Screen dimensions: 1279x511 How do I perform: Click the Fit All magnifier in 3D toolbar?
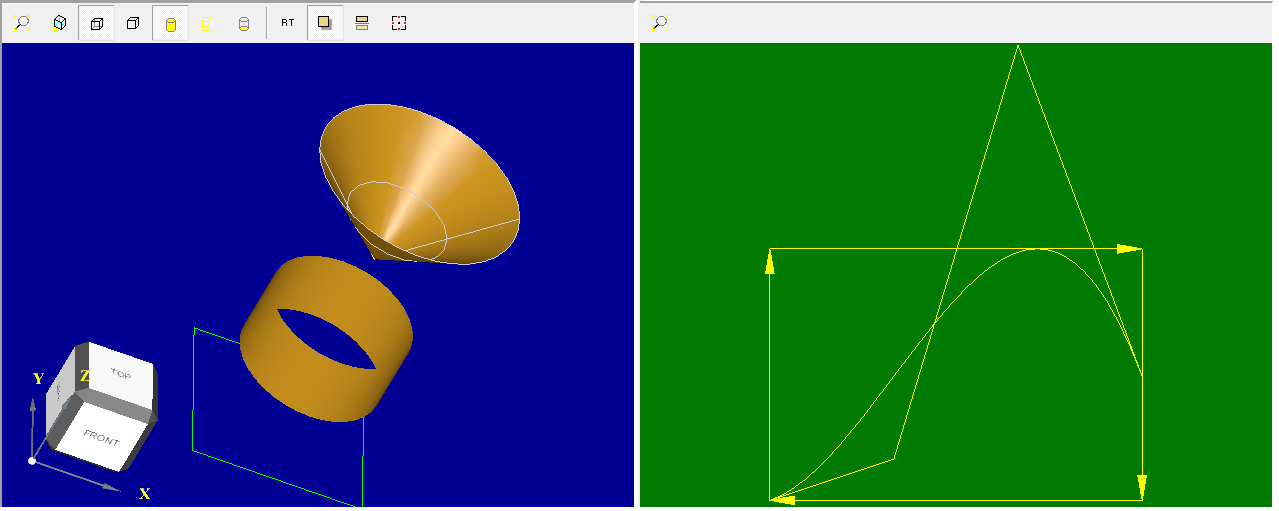22,23
